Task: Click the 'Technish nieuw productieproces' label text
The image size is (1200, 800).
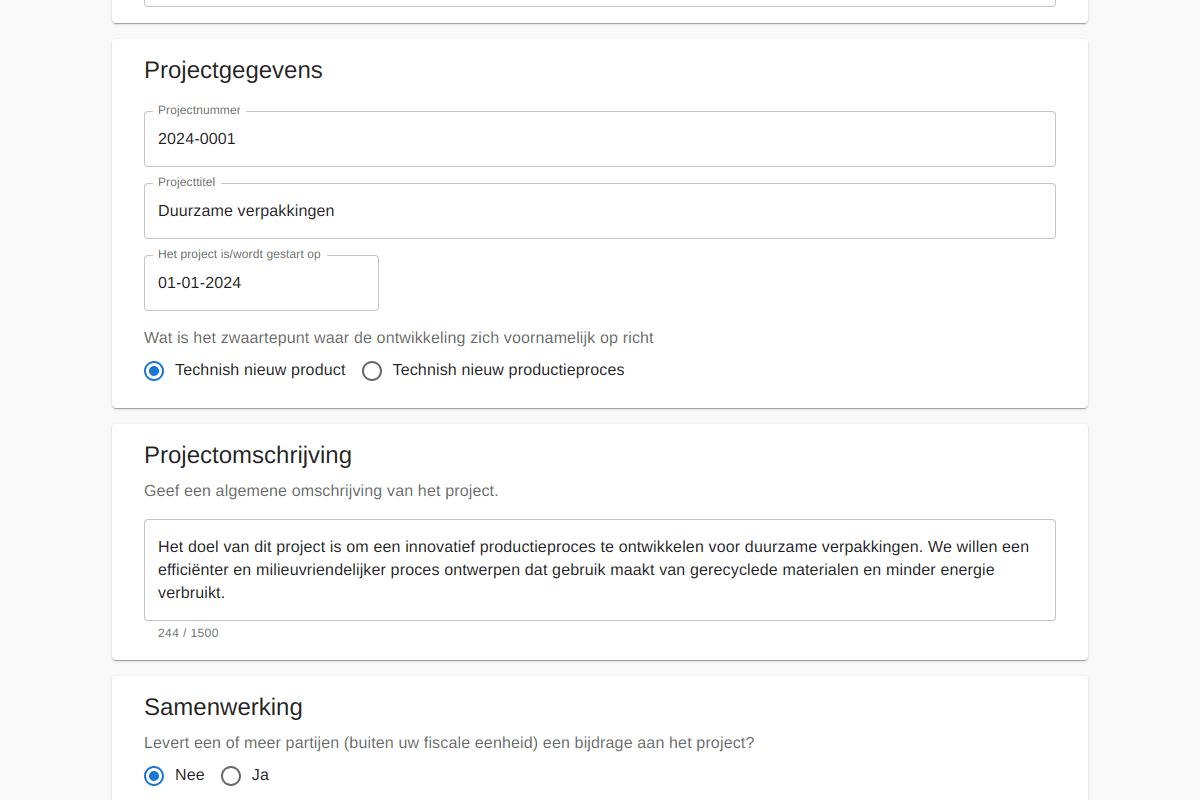Action: coord(508,370)
